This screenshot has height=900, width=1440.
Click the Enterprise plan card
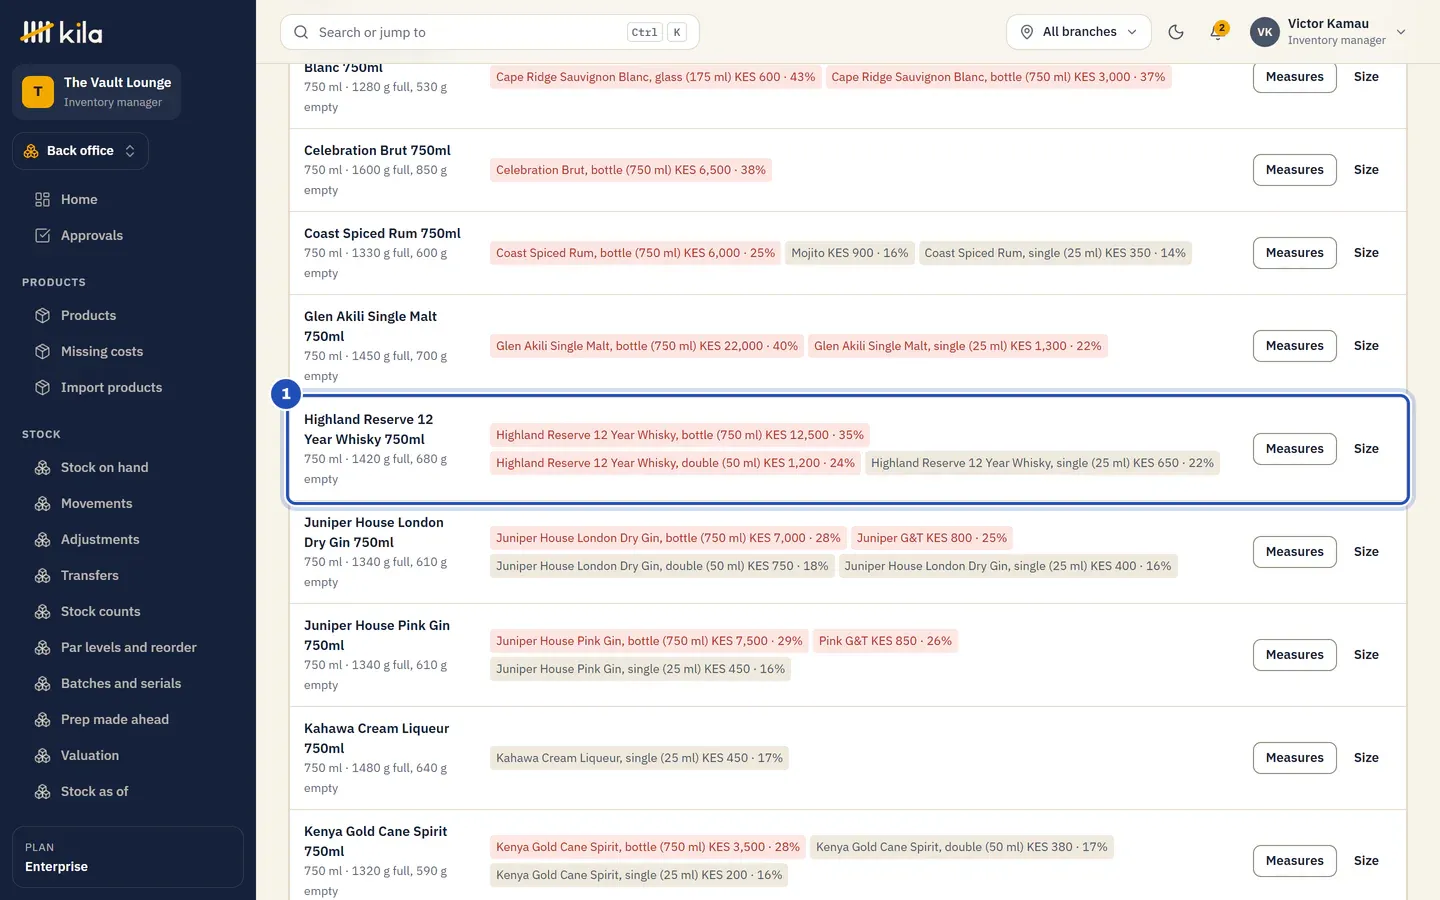[x=128, y=857]
